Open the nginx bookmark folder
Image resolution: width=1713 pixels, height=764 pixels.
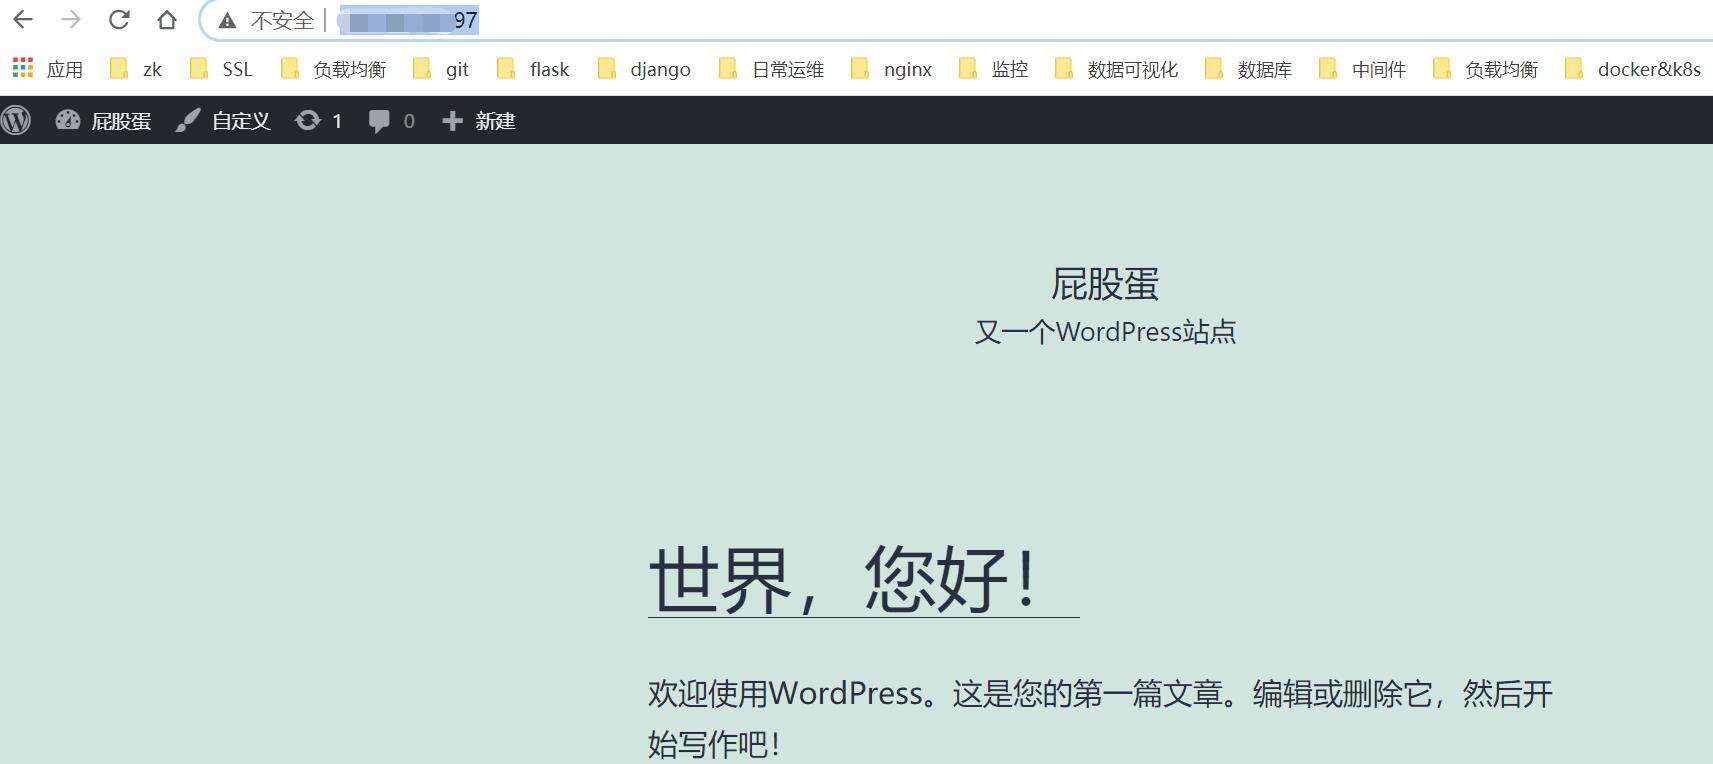click(x=892, y=69)
